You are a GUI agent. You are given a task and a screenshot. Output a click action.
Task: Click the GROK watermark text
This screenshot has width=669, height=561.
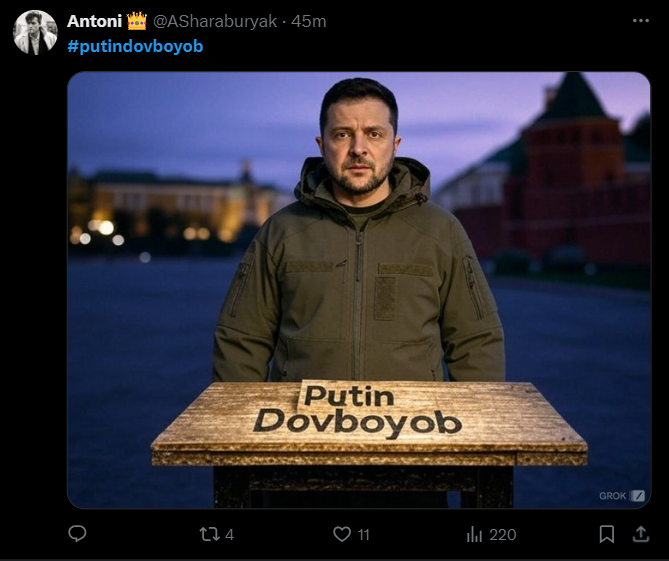point(613,496)
